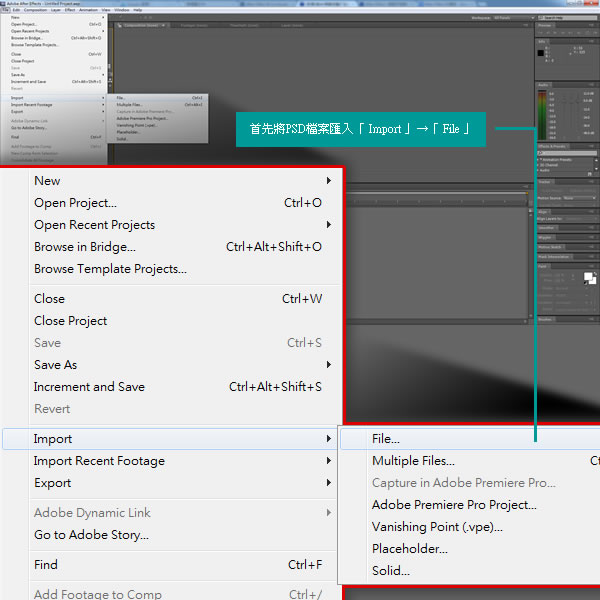
Task: Expand the Open Recent Projects arrow in the enlarged menu
Action: [329, 225]
